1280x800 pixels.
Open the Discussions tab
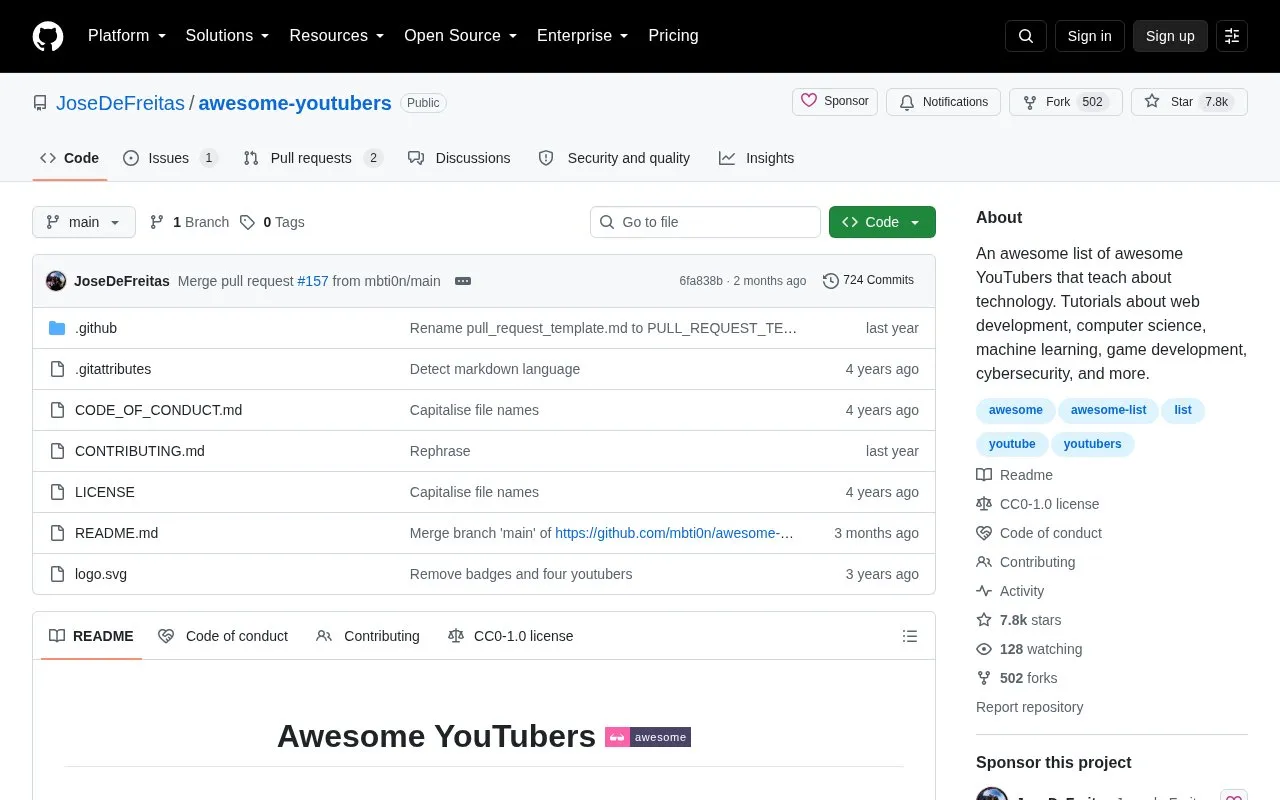[459, 158]
